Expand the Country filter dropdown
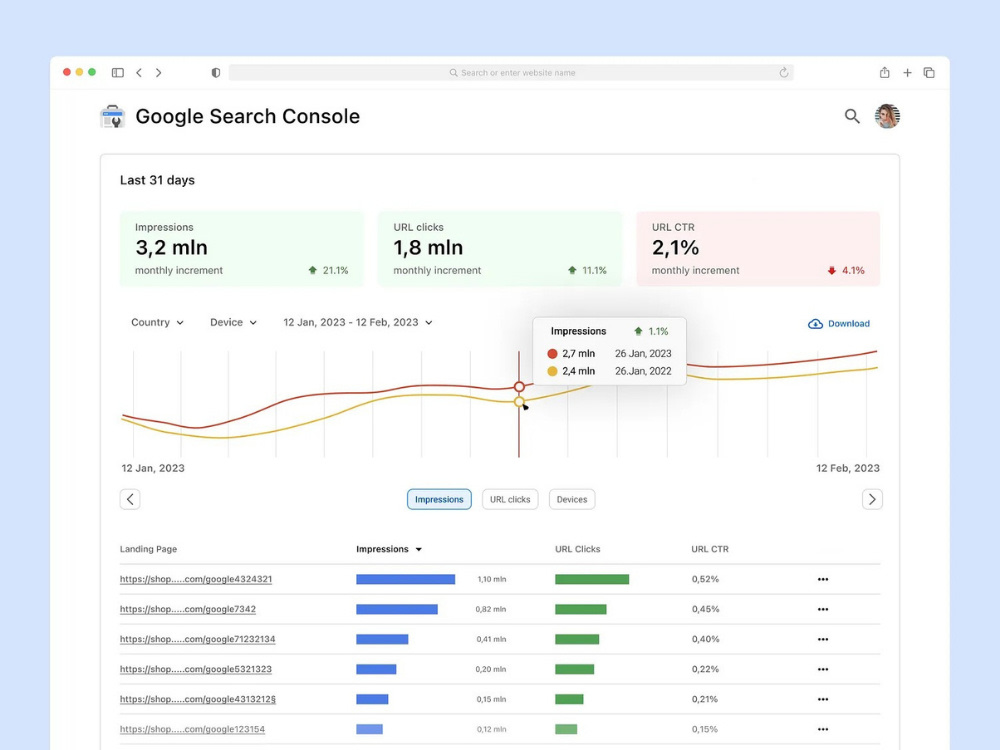Viewport: 1000px width, 750px height. 158,322
